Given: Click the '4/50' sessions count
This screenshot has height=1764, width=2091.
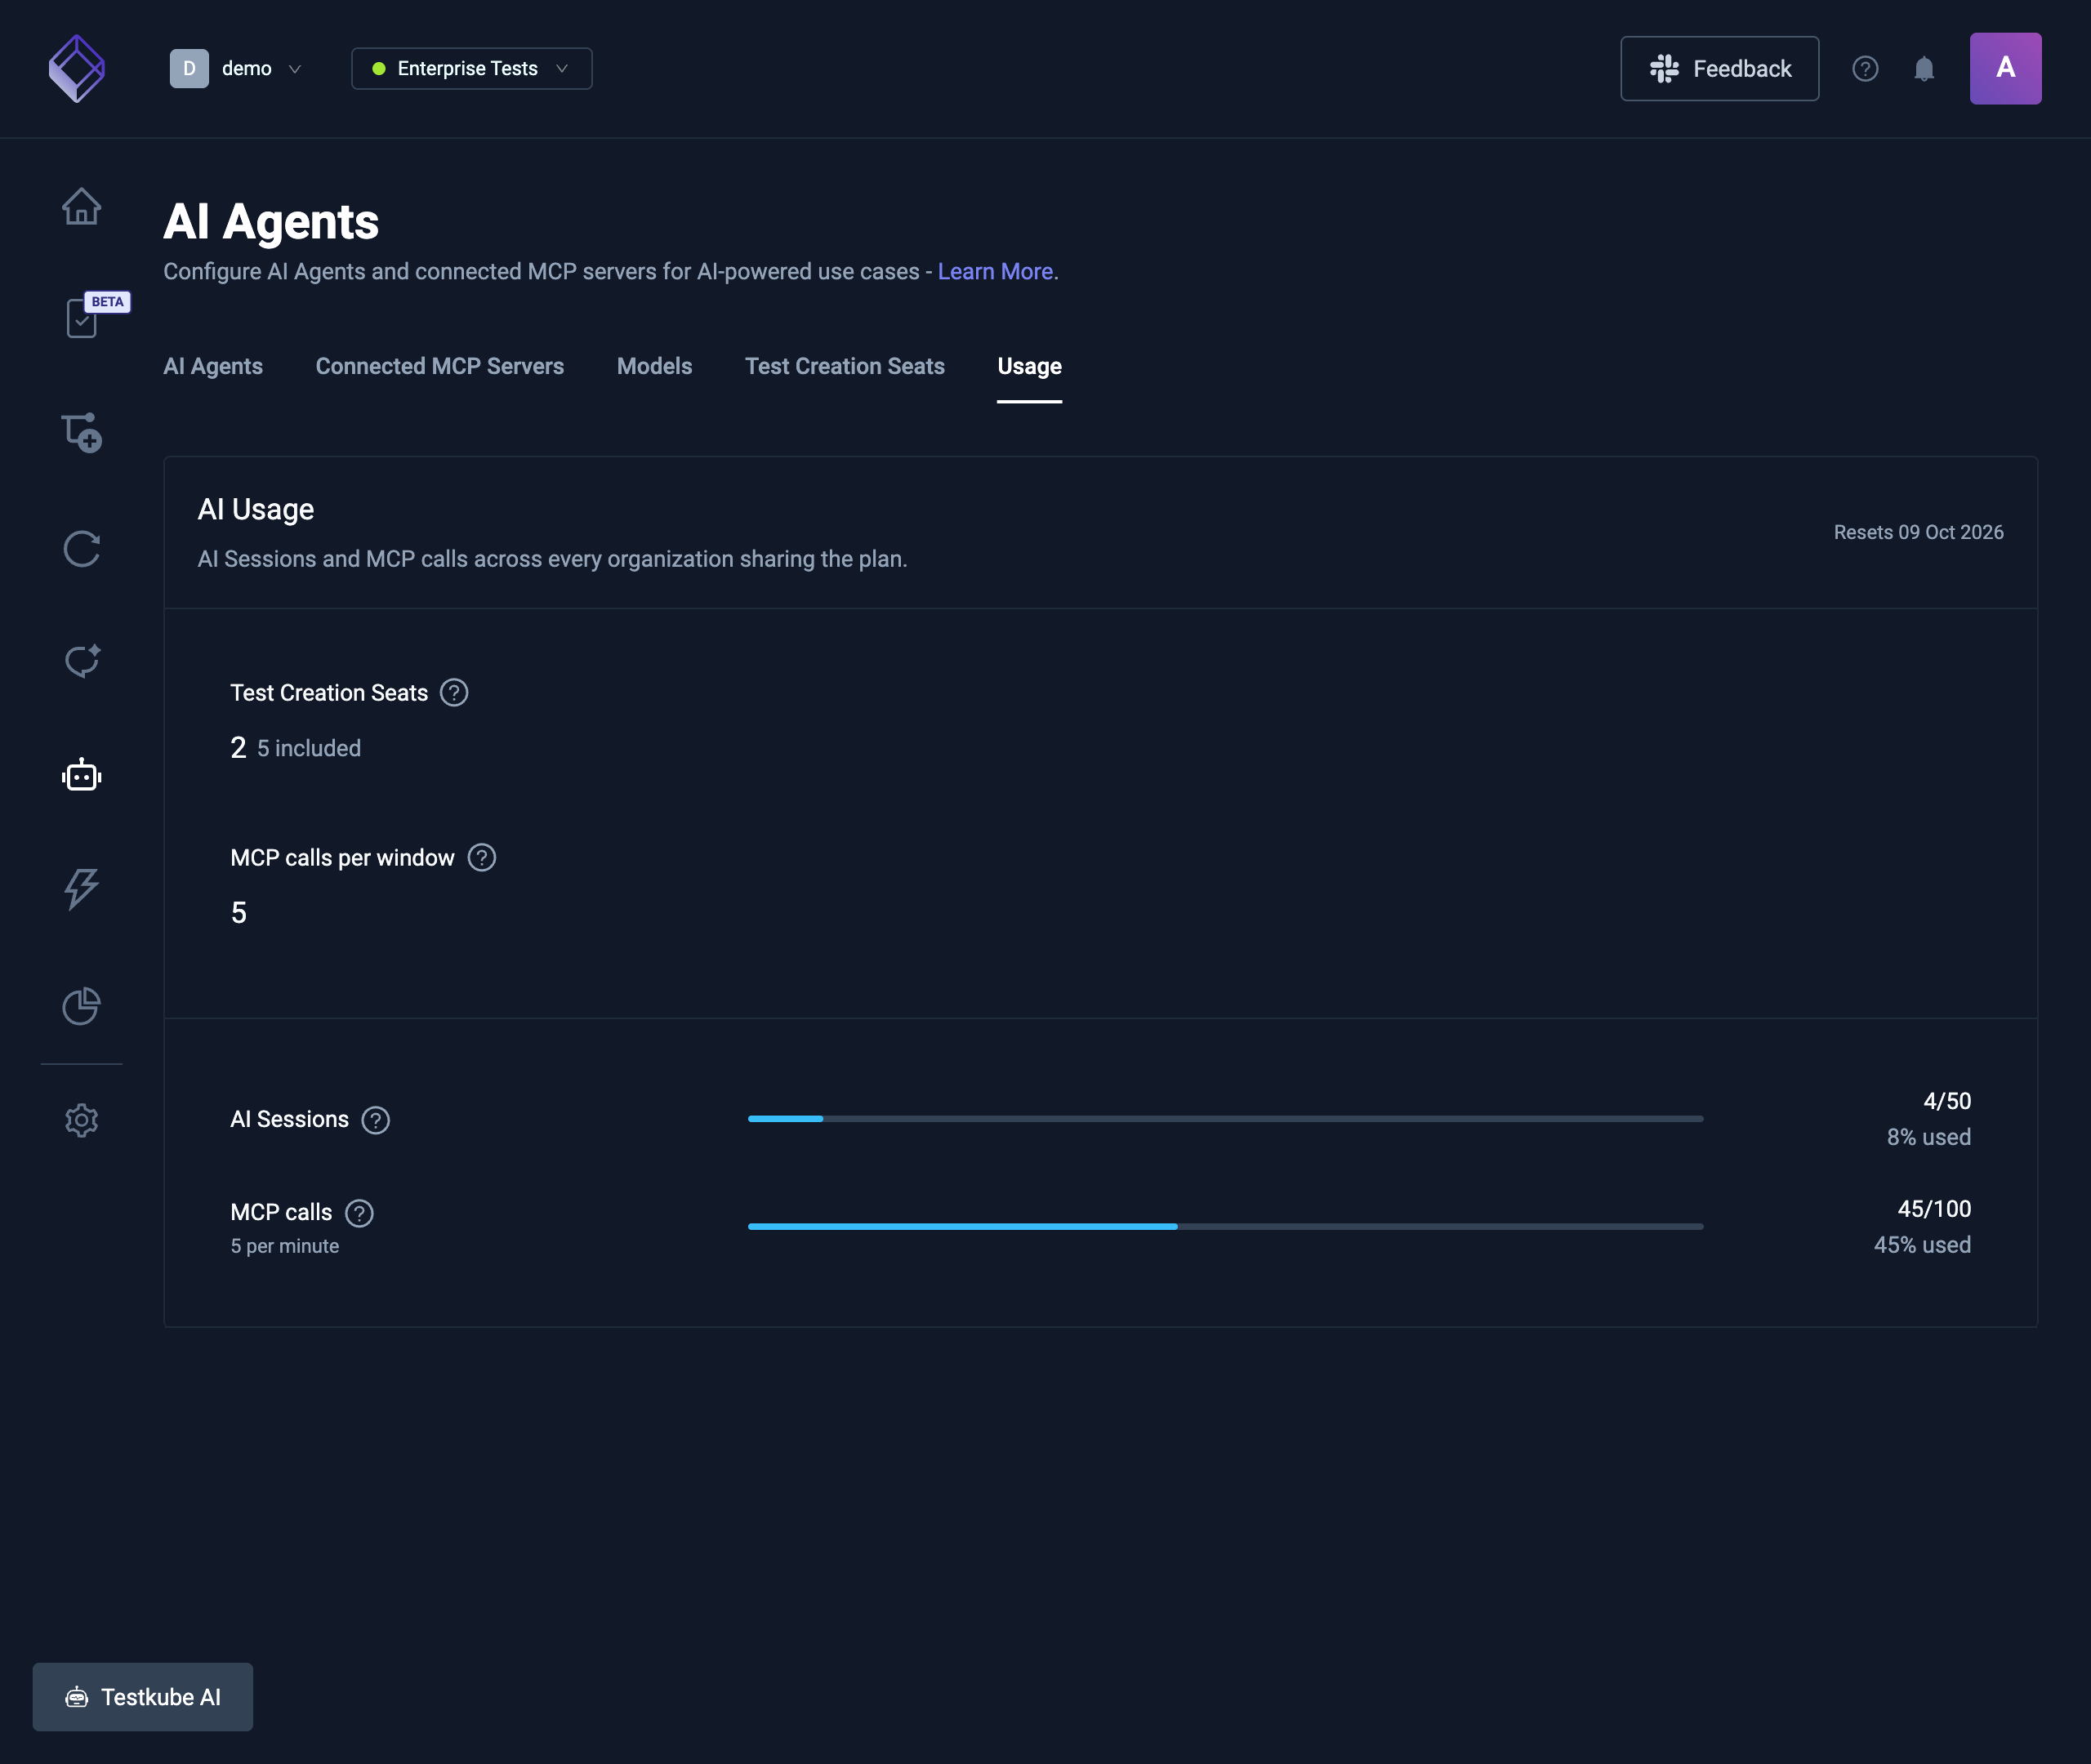Looking at the screenshot, I should [1947, 1101].
